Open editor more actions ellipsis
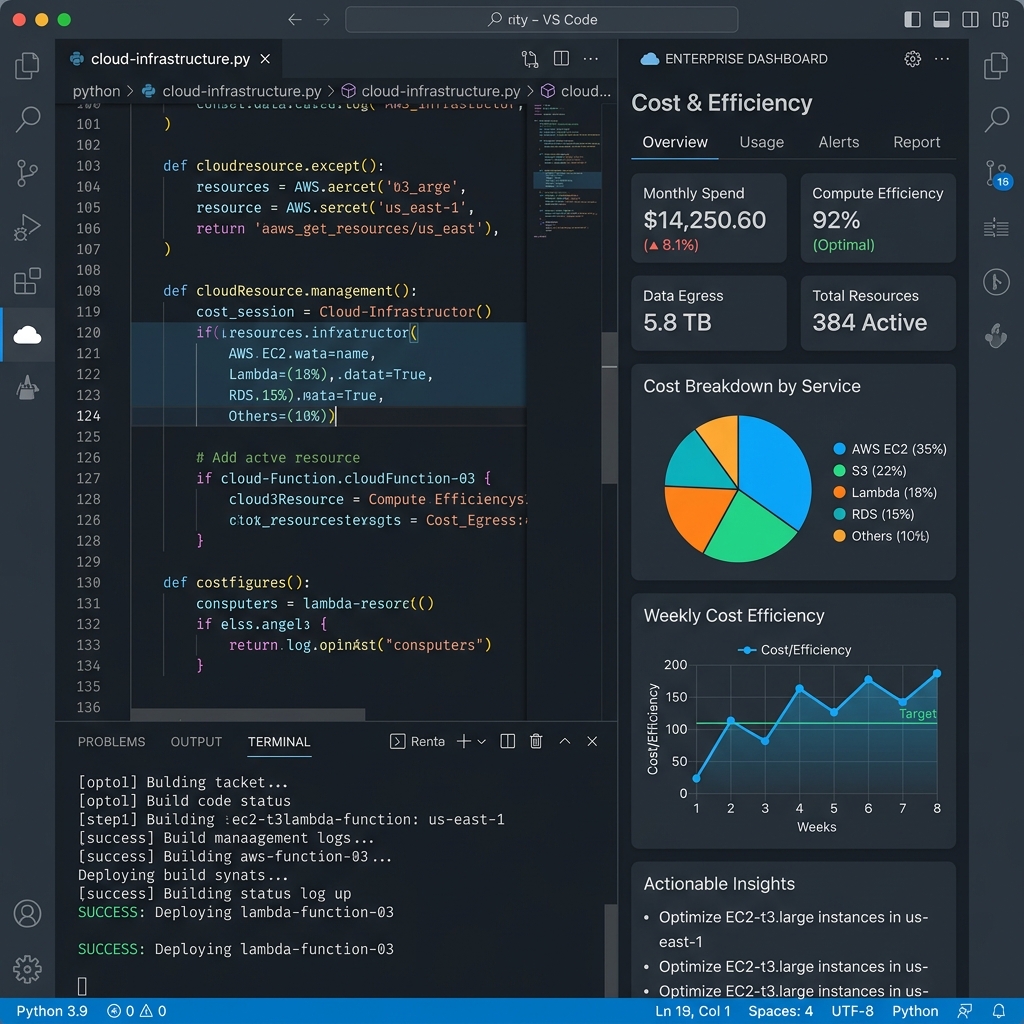Screen dimensions: 1024x1024 pos(590,59)
